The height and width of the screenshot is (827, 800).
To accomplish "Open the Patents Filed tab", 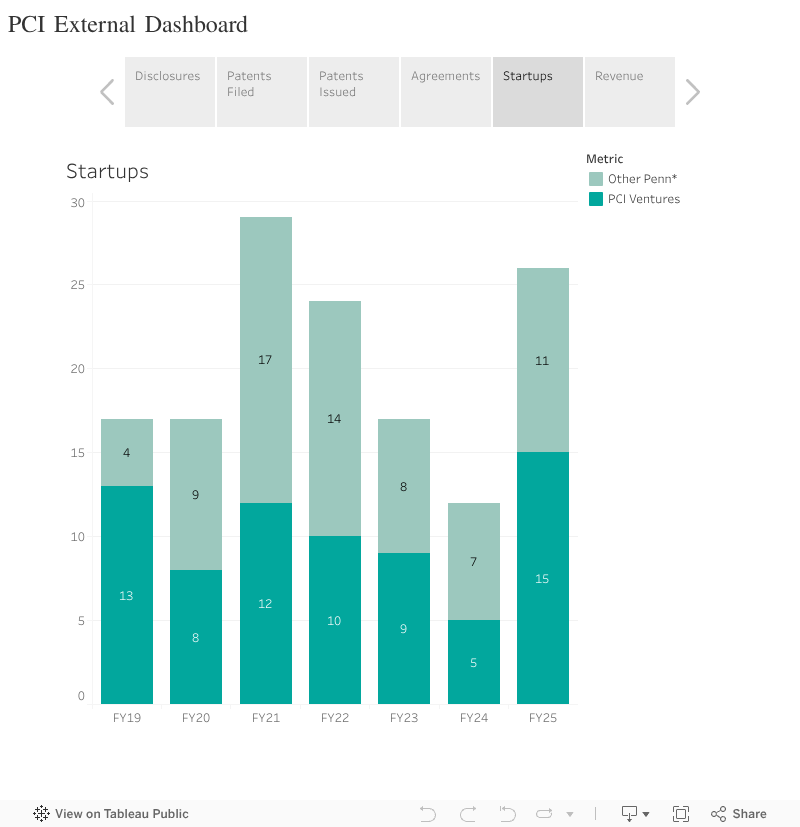I will [261, 91].
